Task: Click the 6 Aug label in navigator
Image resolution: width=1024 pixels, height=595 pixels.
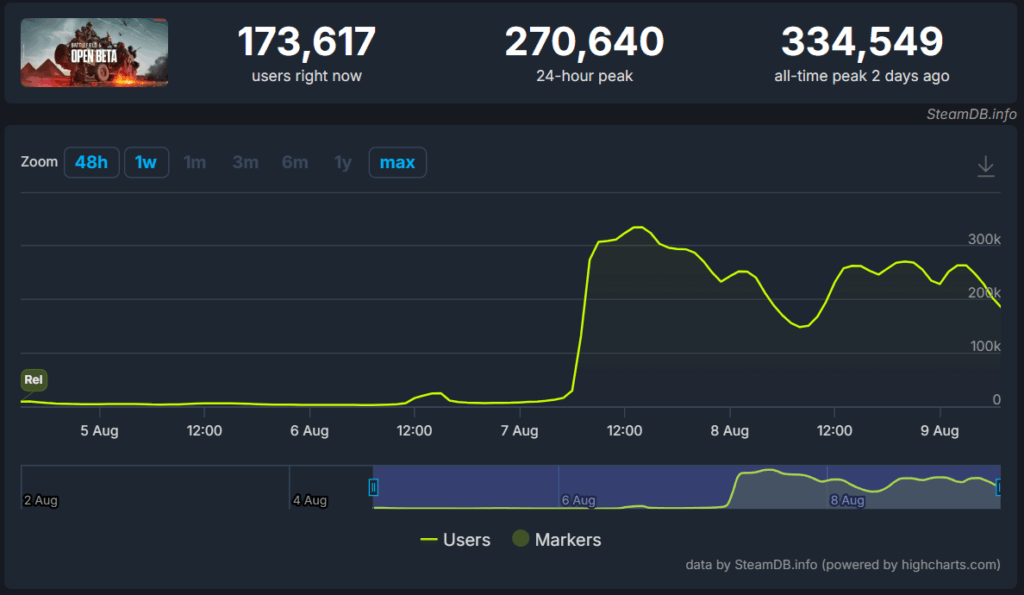Action: (x=579, y=500)
